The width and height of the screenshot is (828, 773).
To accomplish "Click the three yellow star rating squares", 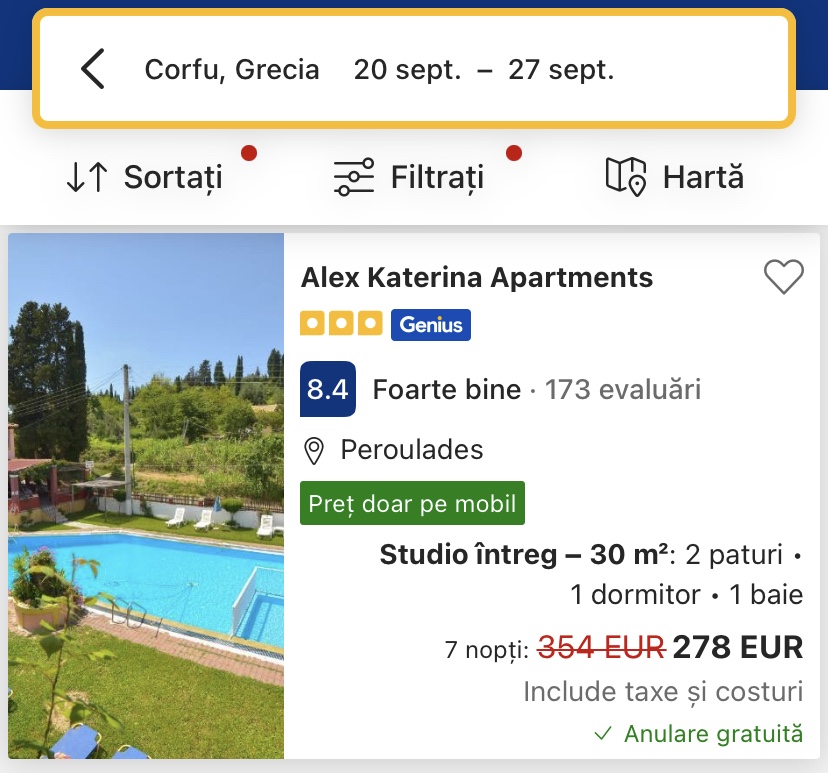I will pos(341,324).
